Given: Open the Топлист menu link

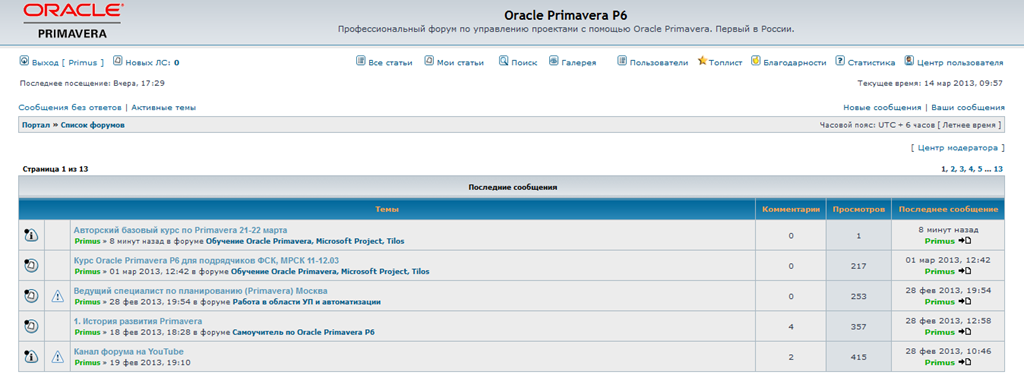Looking at the screenshot, I should point(726,63).
